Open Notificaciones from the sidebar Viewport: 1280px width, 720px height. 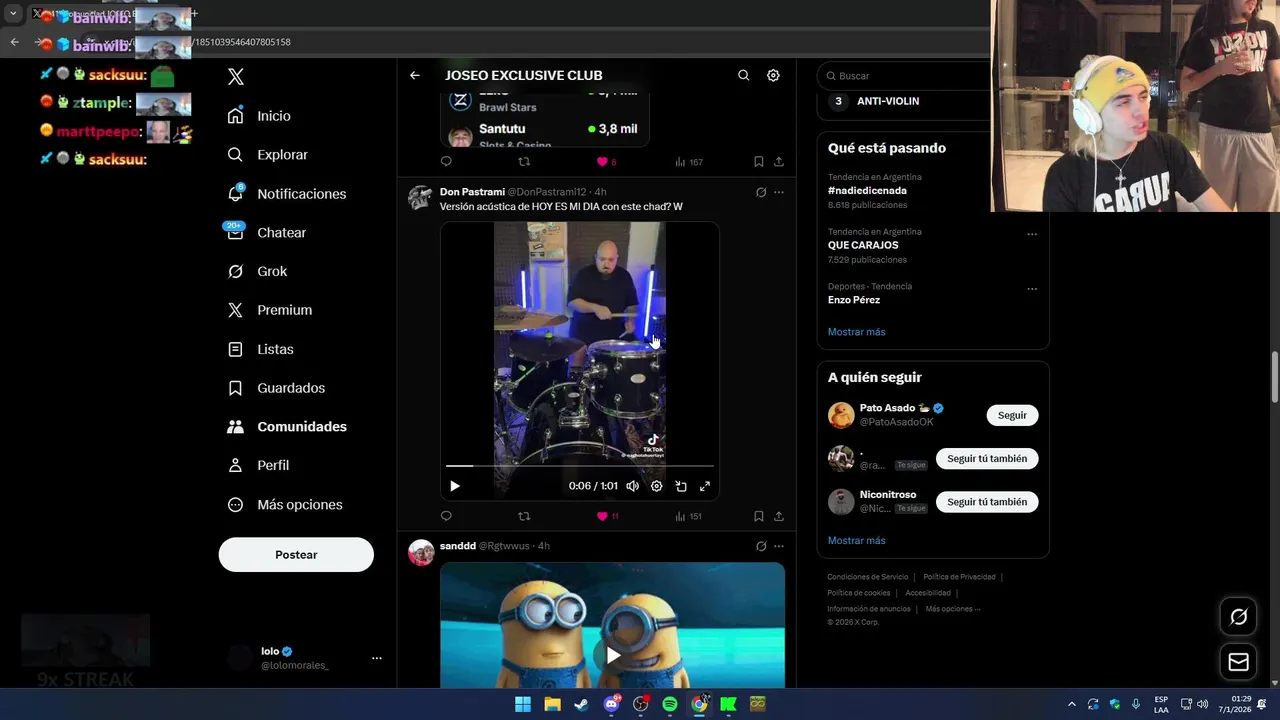tap(287, 194)
